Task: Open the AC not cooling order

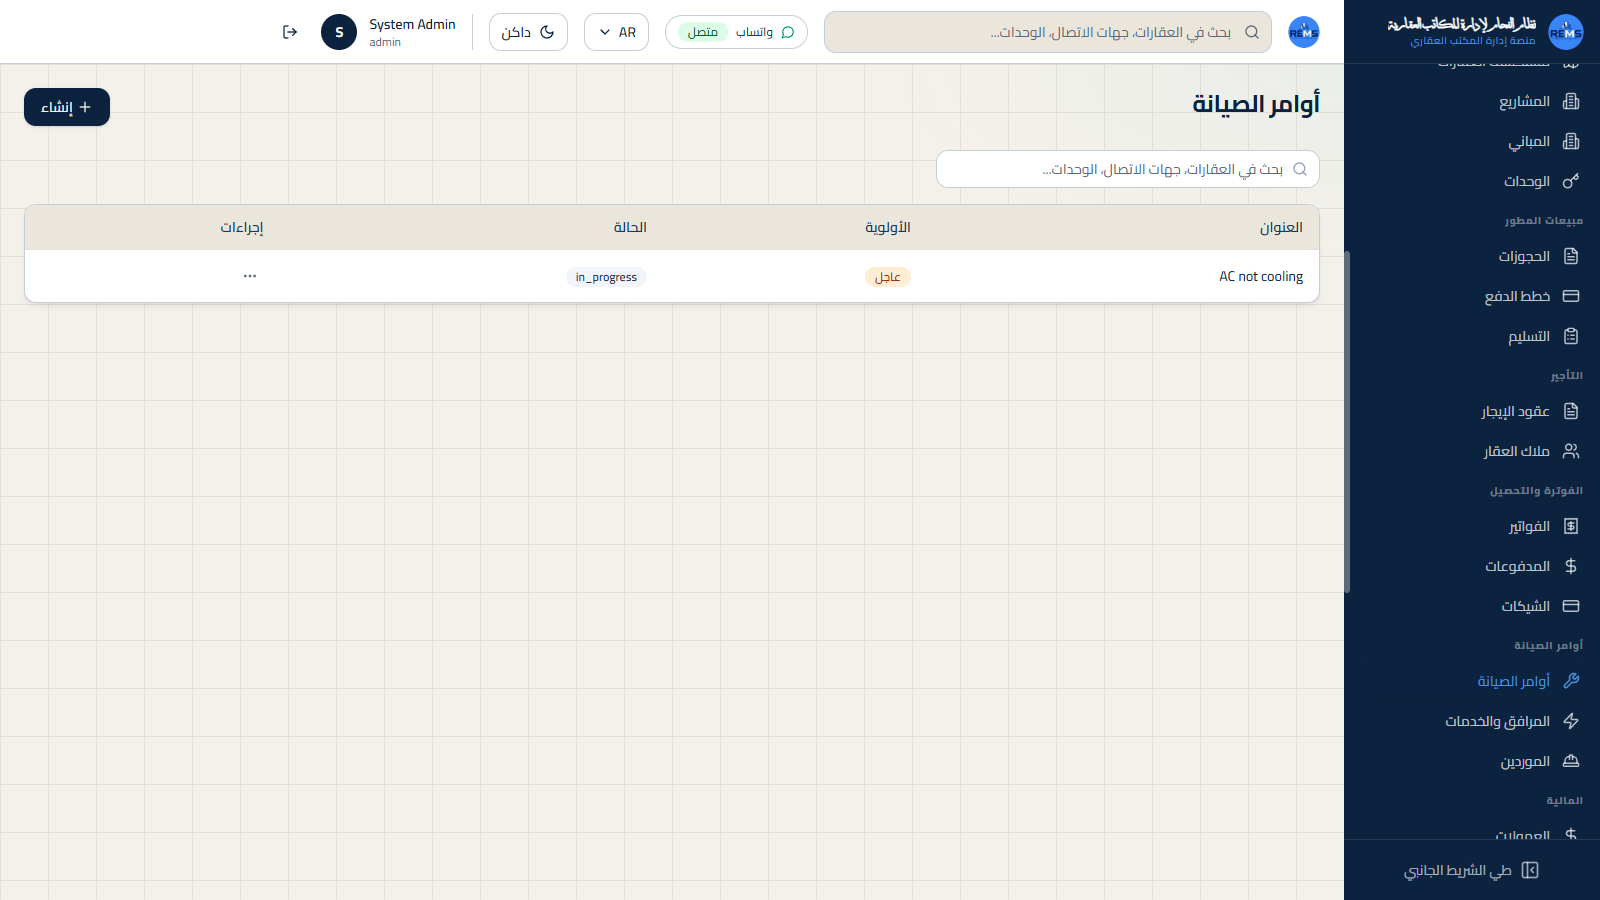Action: (1261, 277)
